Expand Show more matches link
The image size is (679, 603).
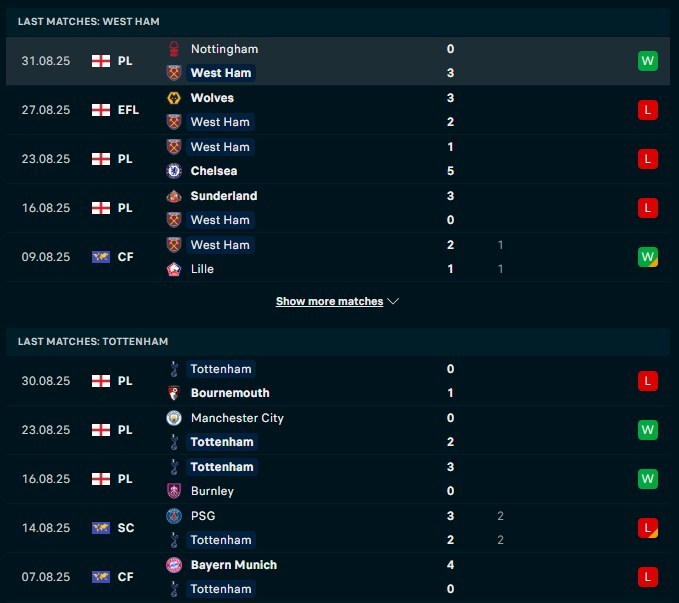(330, 301)
